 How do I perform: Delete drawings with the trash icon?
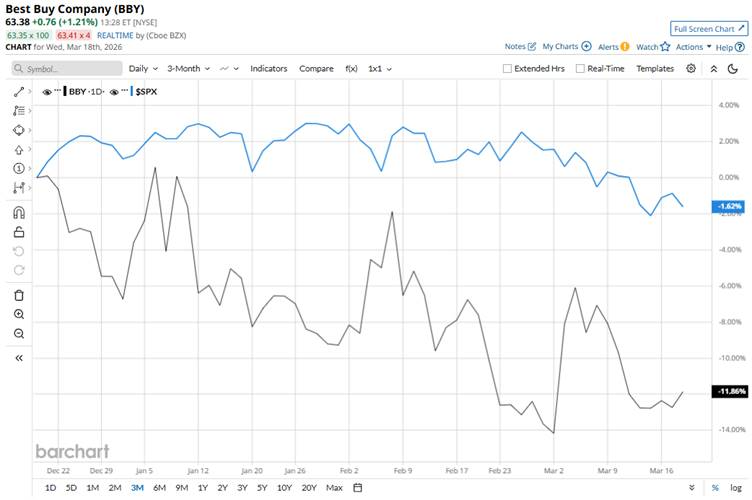pyautogui.click(x=19, y=294)
